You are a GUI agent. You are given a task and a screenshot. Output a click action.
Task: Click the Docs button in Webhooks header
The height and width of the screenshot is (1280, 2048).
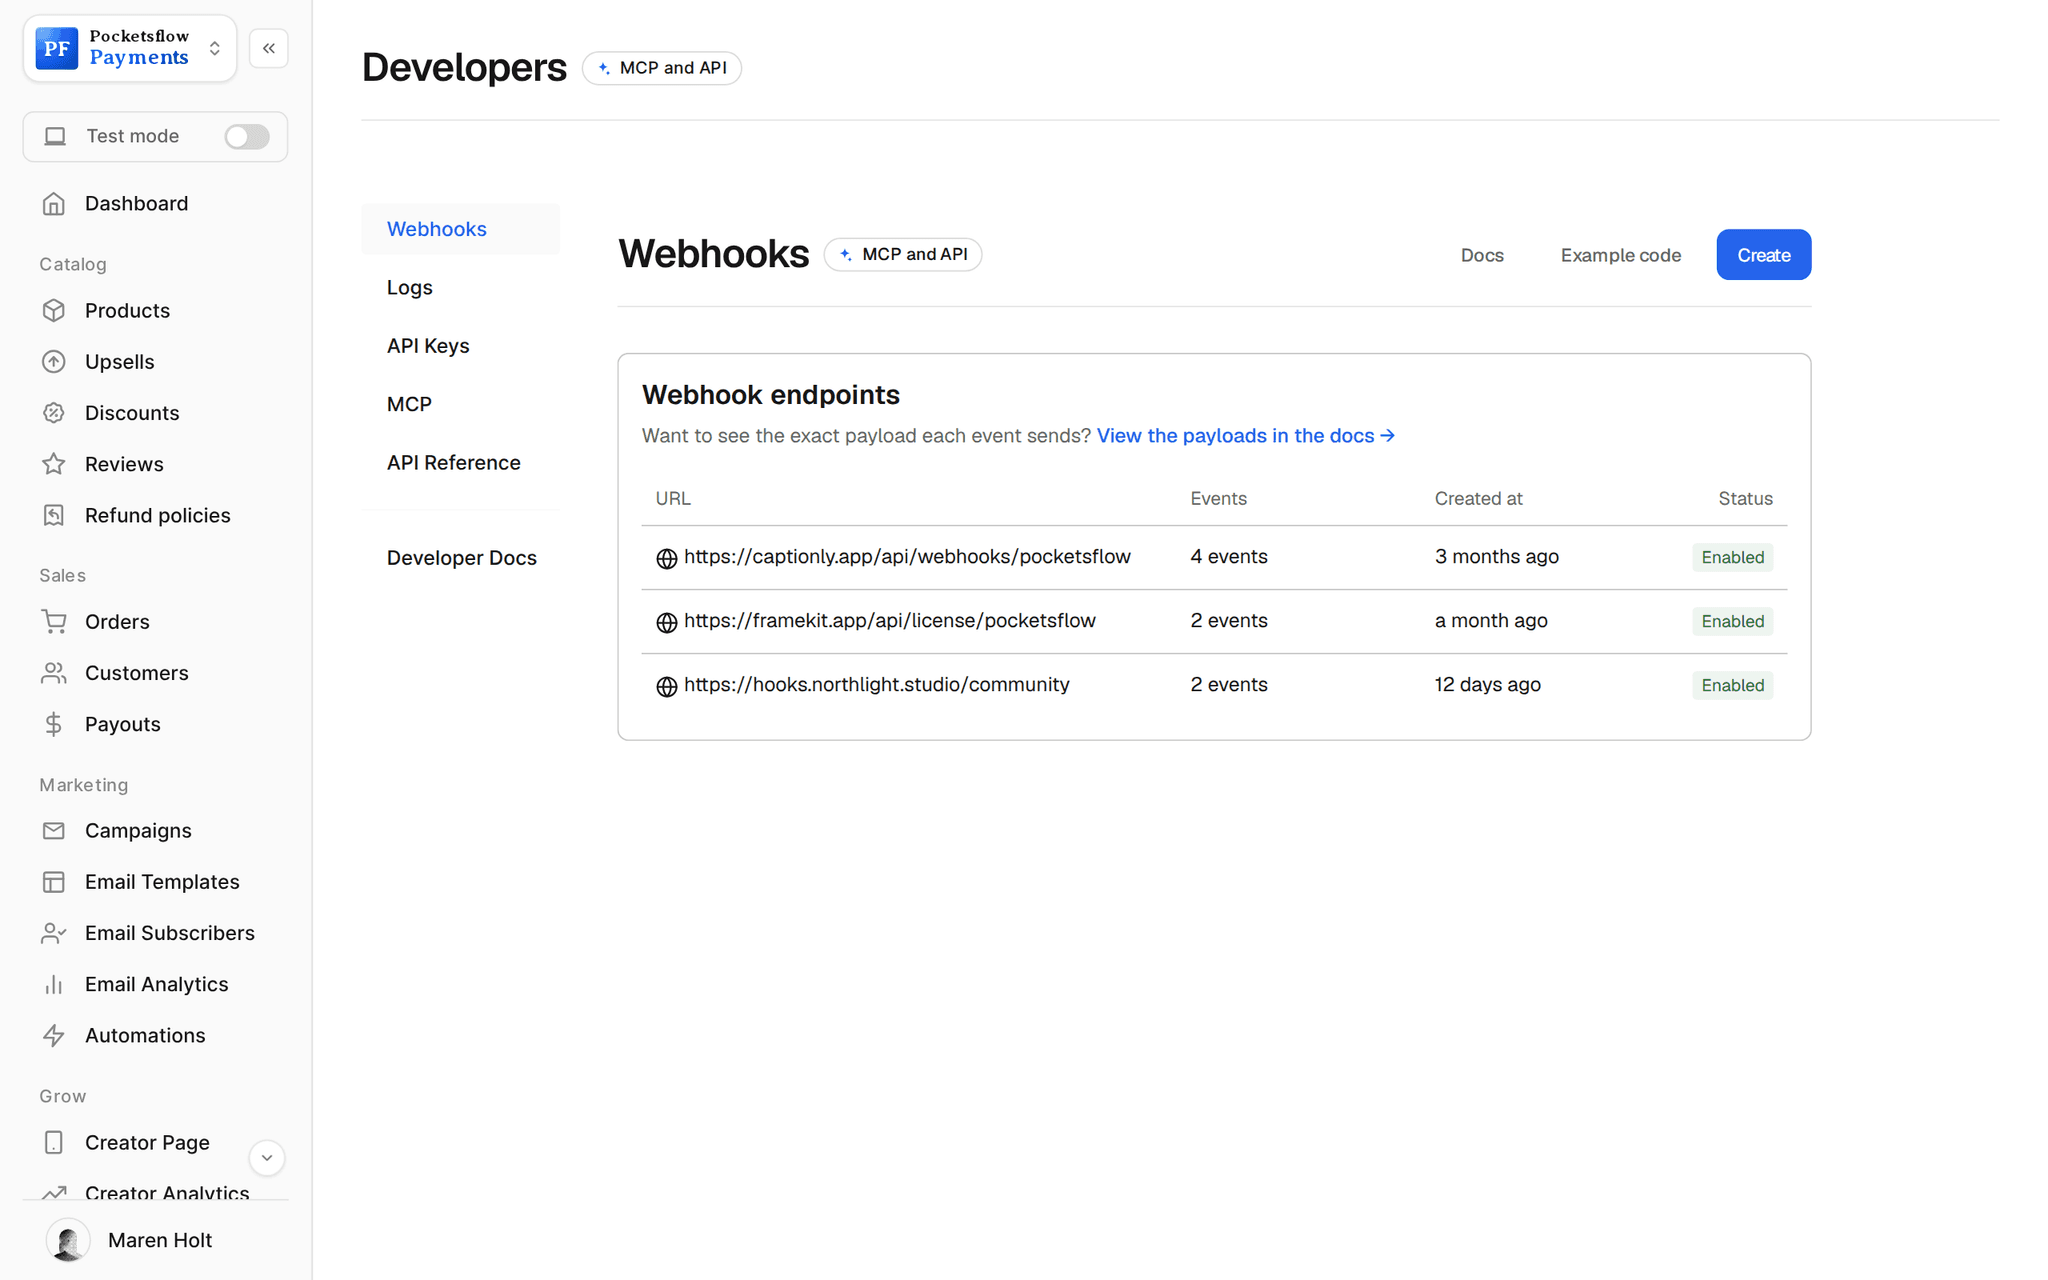point(1482,255)
